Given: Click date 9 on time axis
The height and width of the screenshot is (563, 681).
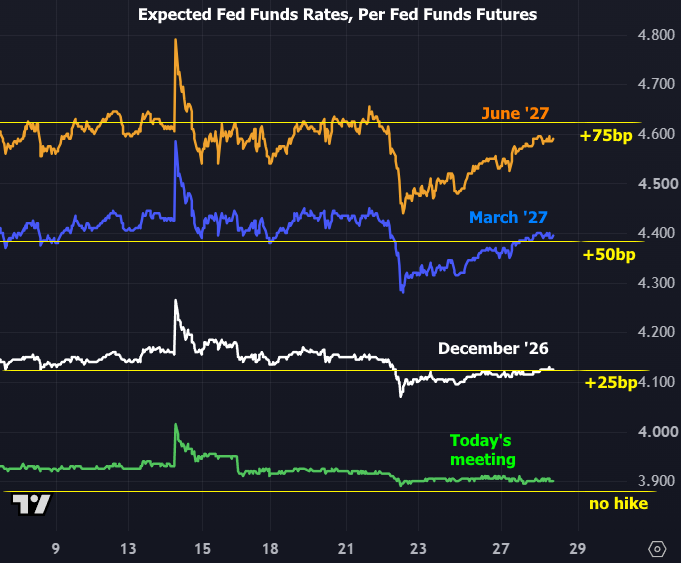Looking at the screenshot, I should pyautogui.click(x=56, y=549).
